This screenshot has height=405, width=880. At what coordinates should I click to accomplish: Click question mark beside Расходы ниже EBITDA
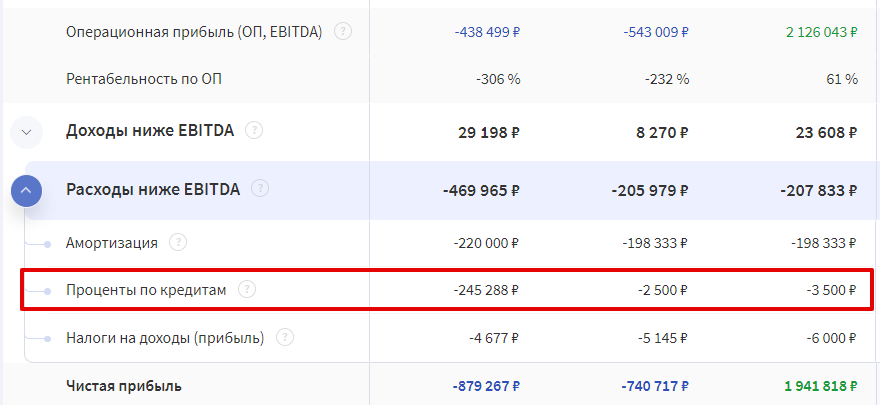click(260, 188)
